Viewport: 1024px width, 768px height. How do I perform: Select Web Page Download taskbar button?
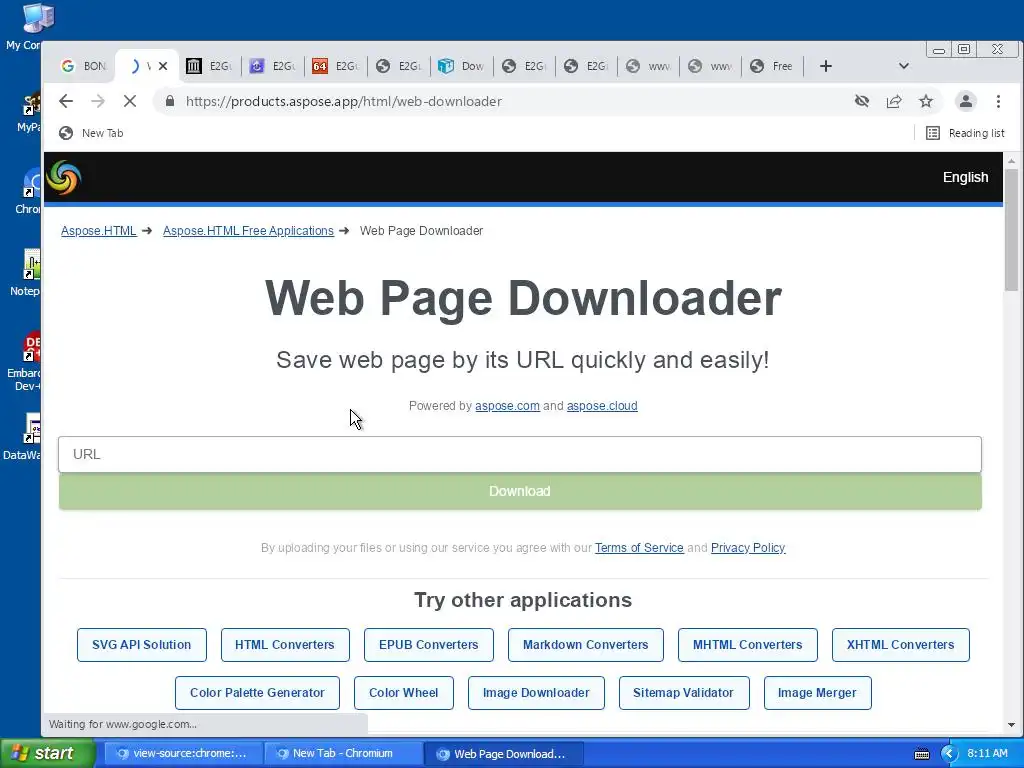502,754
